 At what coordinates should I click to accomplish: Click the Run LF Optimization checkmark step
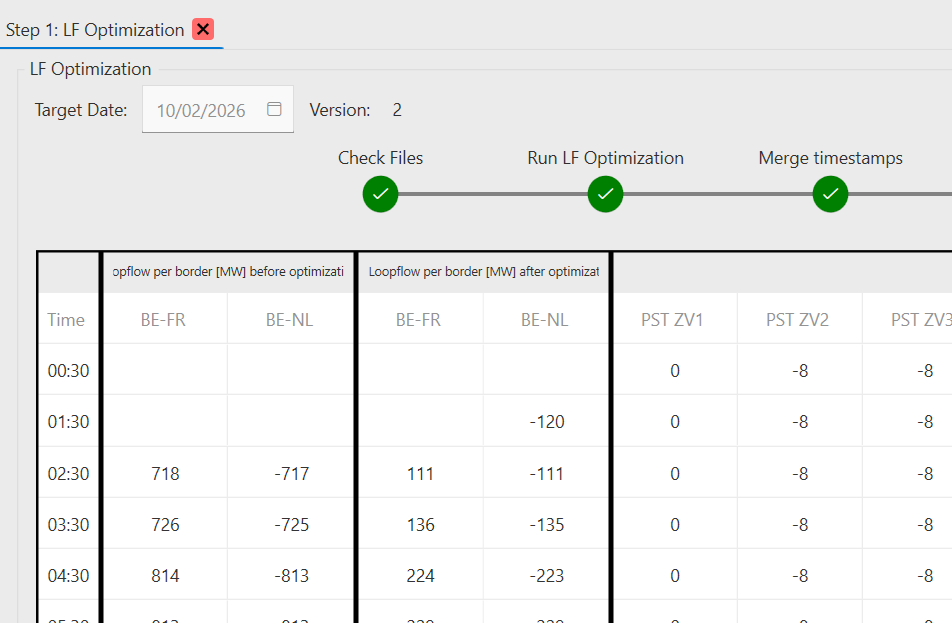click(x=605, y=194)
